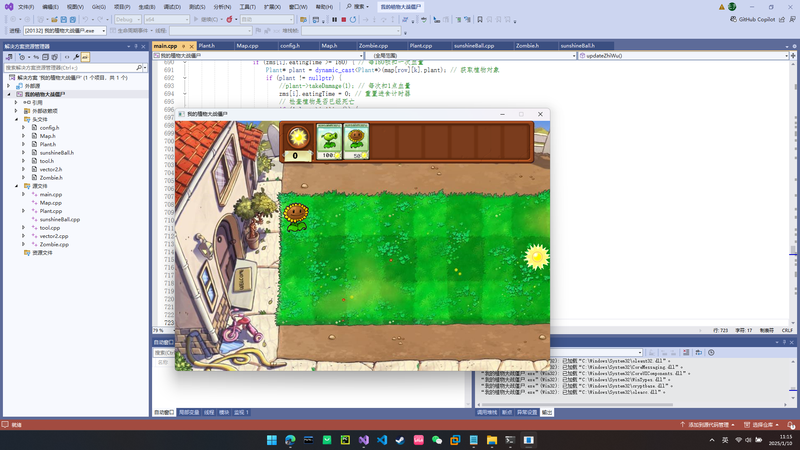Collect the falling sun on the lawn
This screenshot has width=800, height=450.
(x=537, y=255)
